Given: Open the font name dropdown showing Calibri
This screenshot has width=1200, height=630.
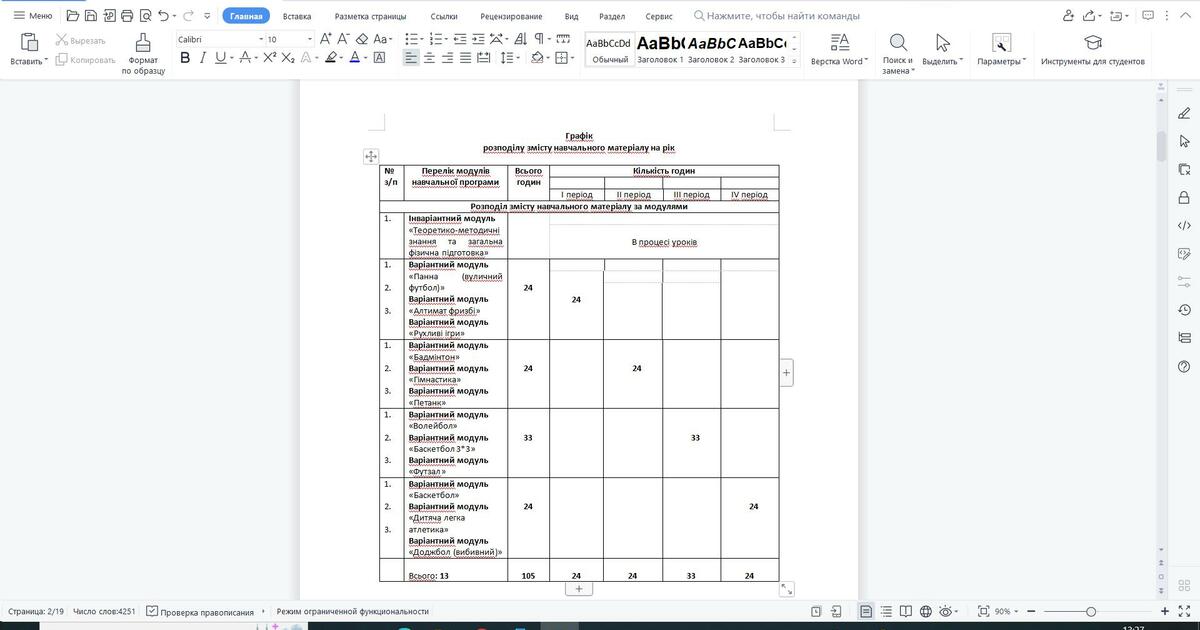Looking at the screenshot, I should 214,39.
